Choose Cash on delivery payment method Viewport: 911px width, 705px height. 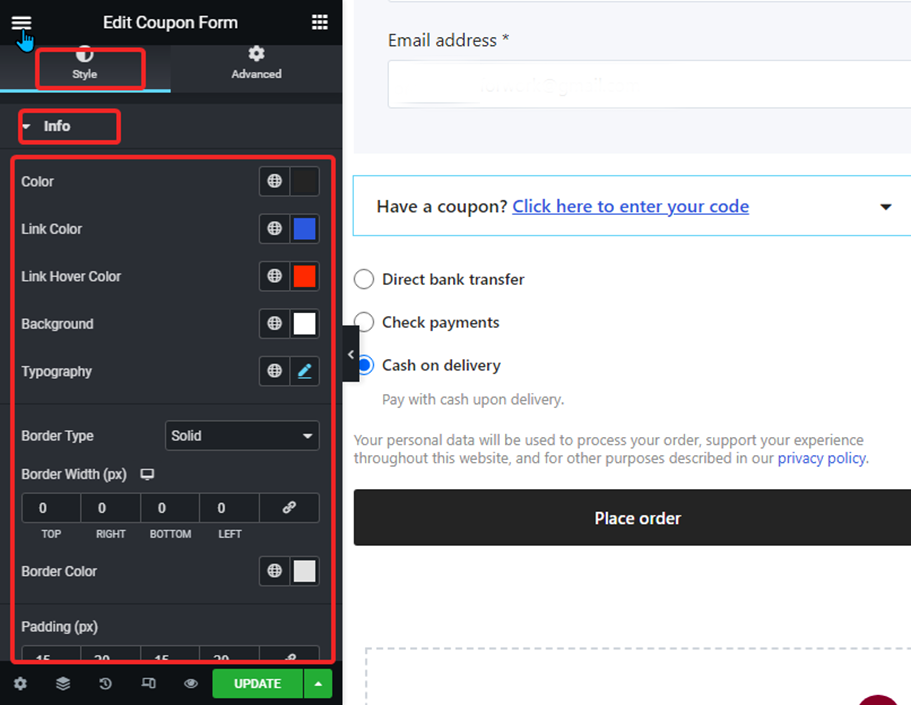tap(364, 365)
